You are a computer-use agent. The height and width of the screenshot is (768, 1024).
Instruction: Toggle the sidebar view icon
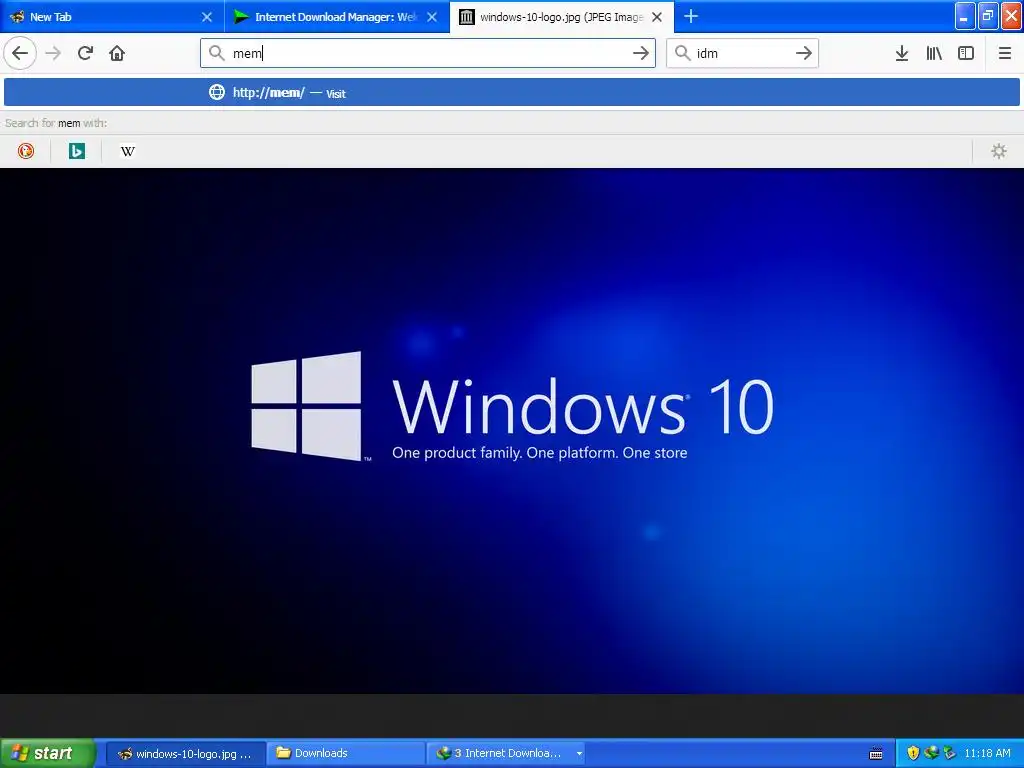tap(966, 53)
